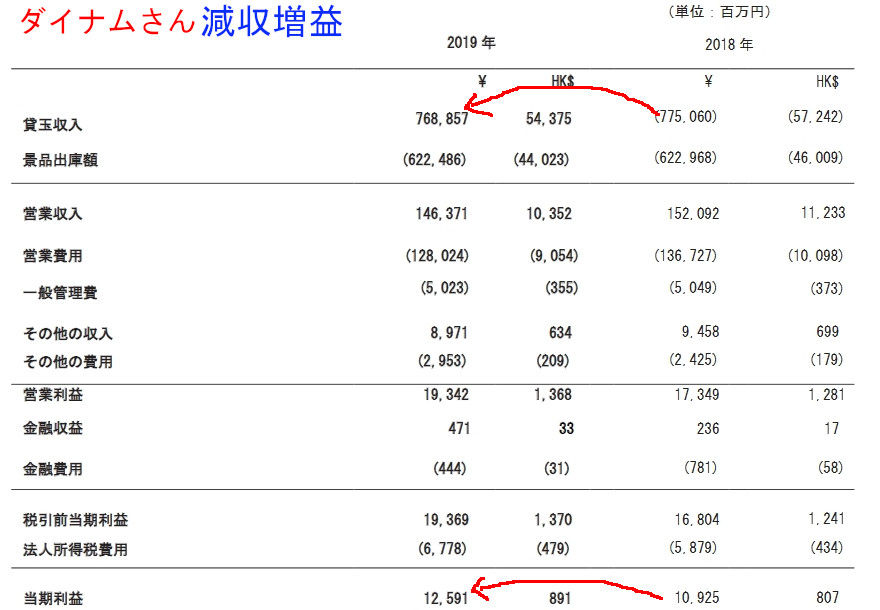
Task: Click the 法人所得税費用 row label
Action: click(75, 549)
